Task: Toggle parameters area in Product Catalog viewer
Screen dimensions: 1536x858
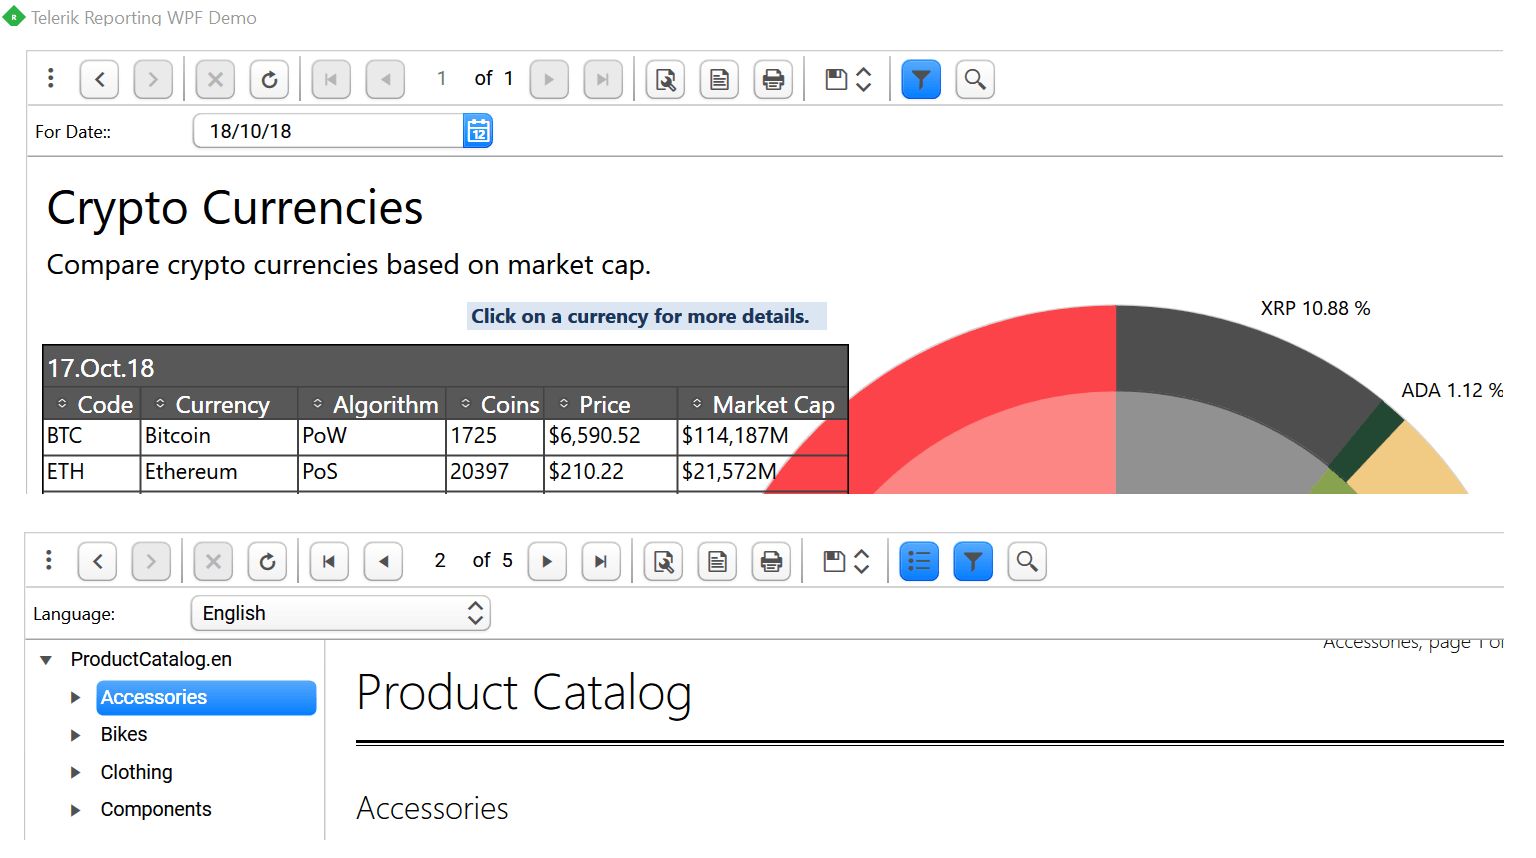Action: [973, 561]
